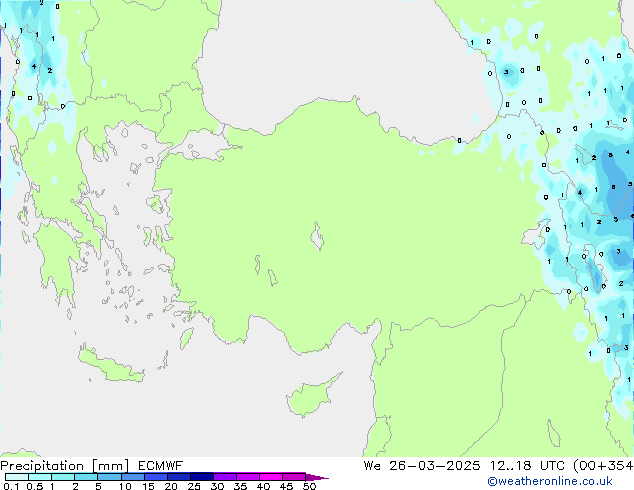Click the 'ECMWF' model label
This screenshot has height=490, width=634.
(161, 466)
